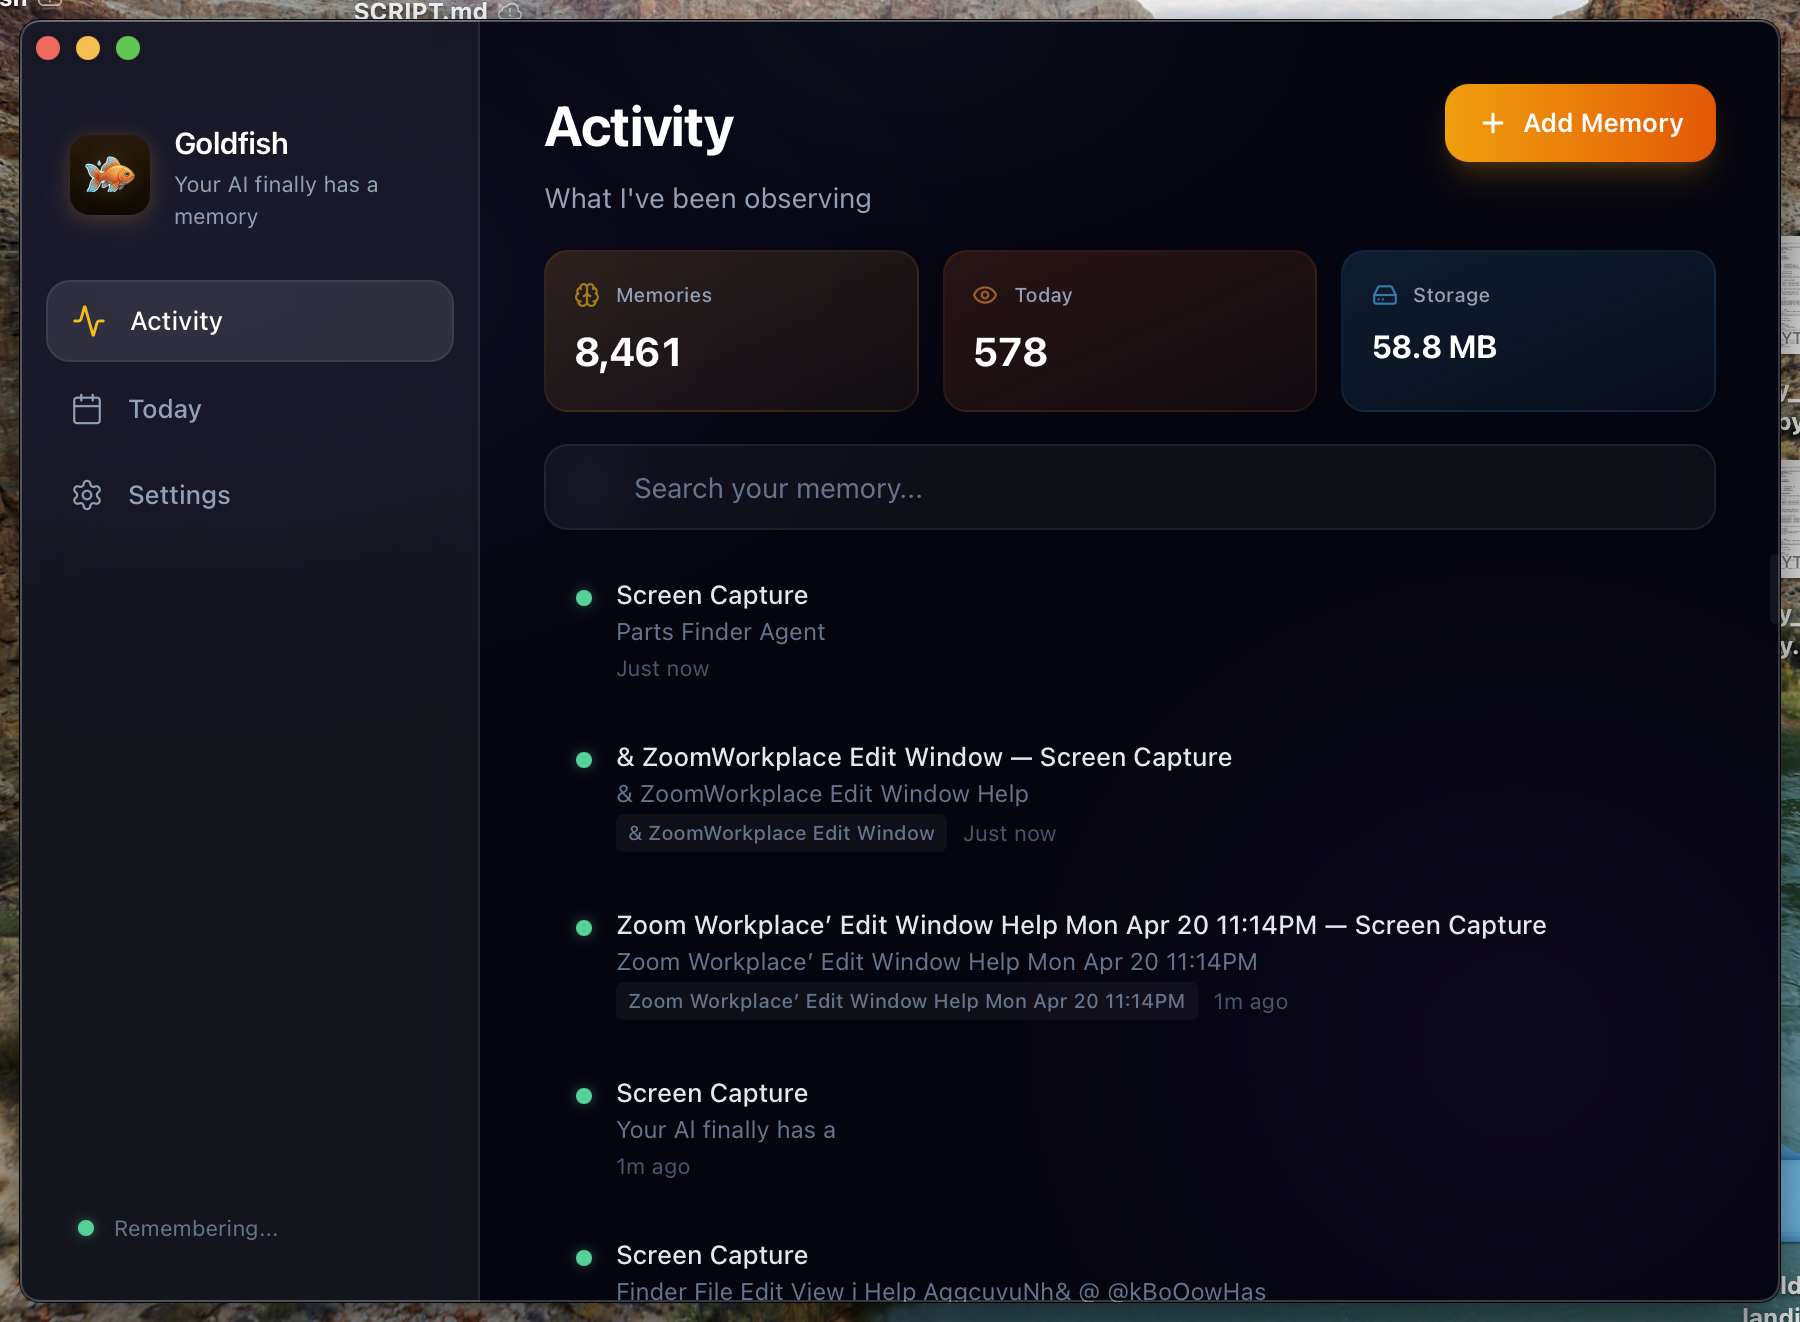Click the Activity page heading
Image resolution: width=1800 pixels, height=1322 pixels.
(639, 128)
